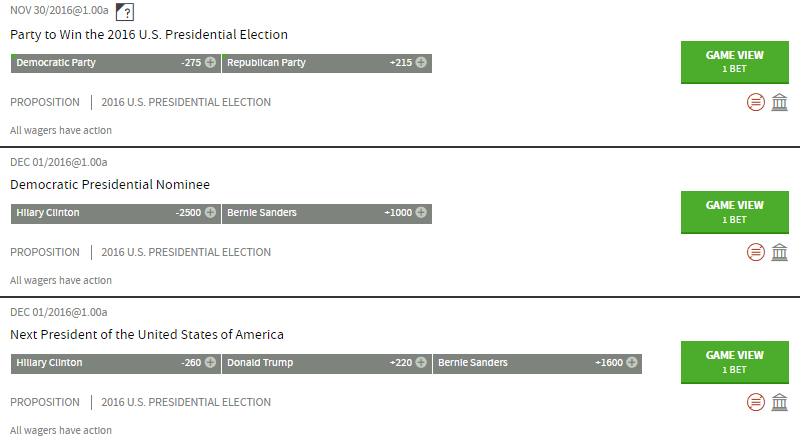Add Democratic Party -275 bet with plus icon
This screenshot has height=437, width=800.
210,62
